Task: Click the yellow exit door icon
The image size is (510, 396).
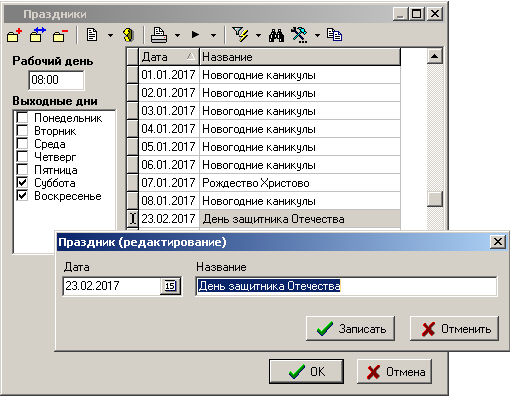Action: point(129,35)
